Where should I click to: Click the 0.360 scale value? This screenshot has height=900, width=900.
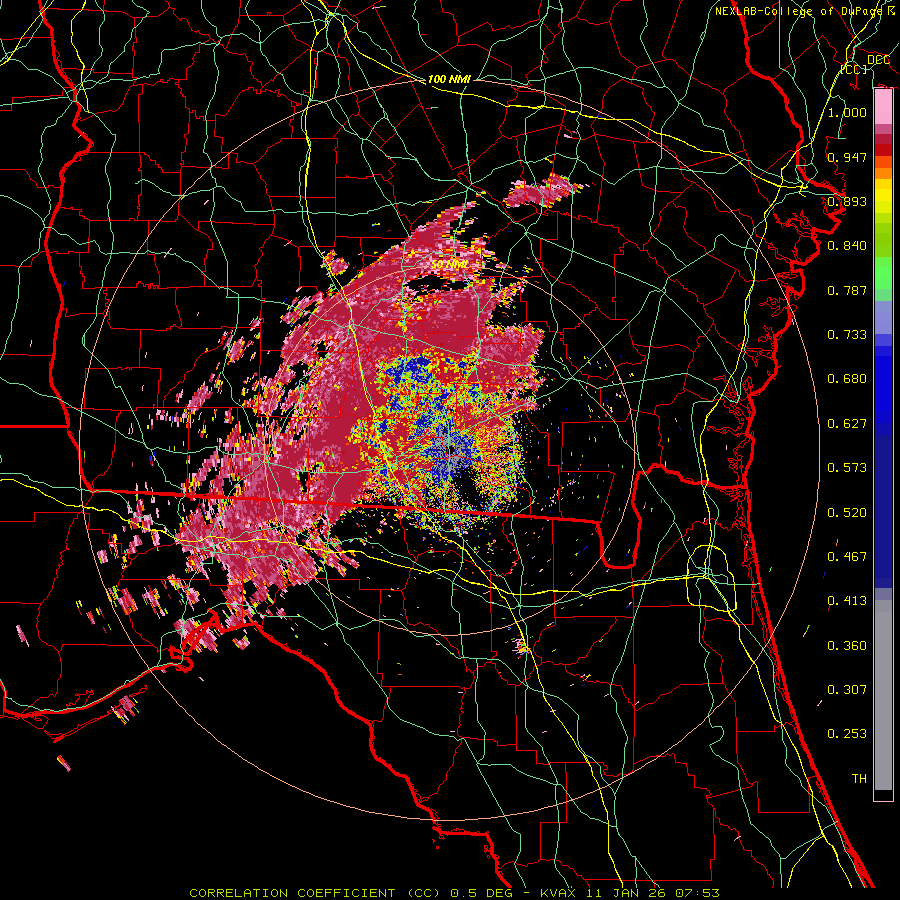[847, 646]
